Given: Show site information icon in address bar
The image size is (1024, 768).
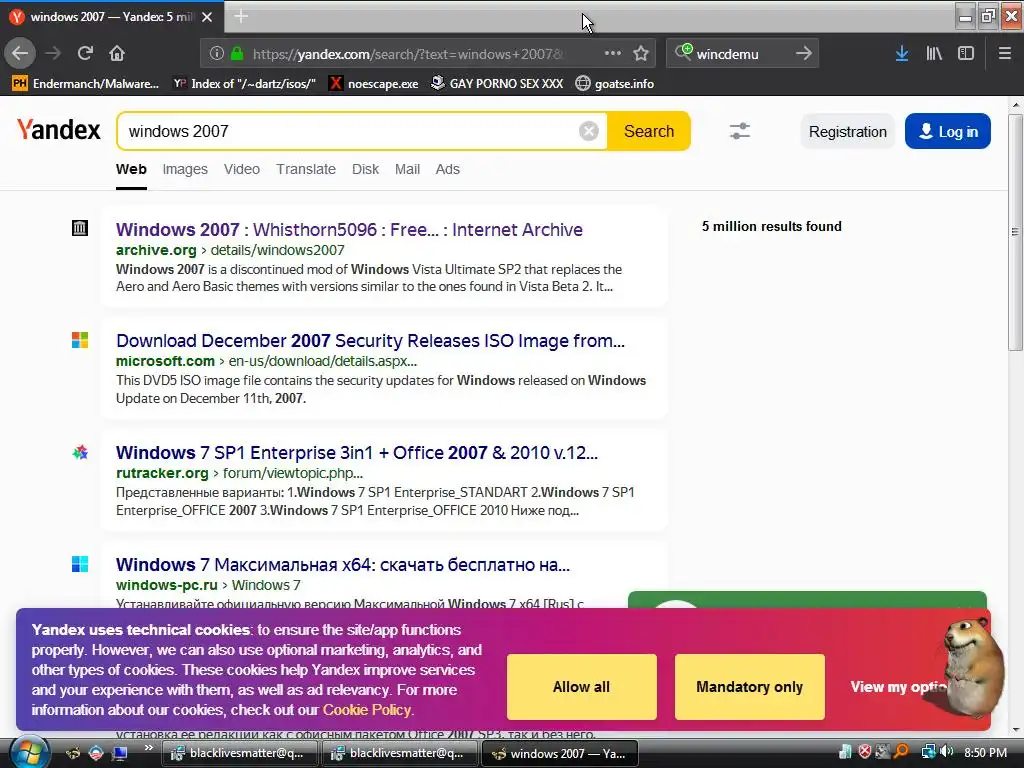Looking at the screenshot, I should [x=217, y=54].
